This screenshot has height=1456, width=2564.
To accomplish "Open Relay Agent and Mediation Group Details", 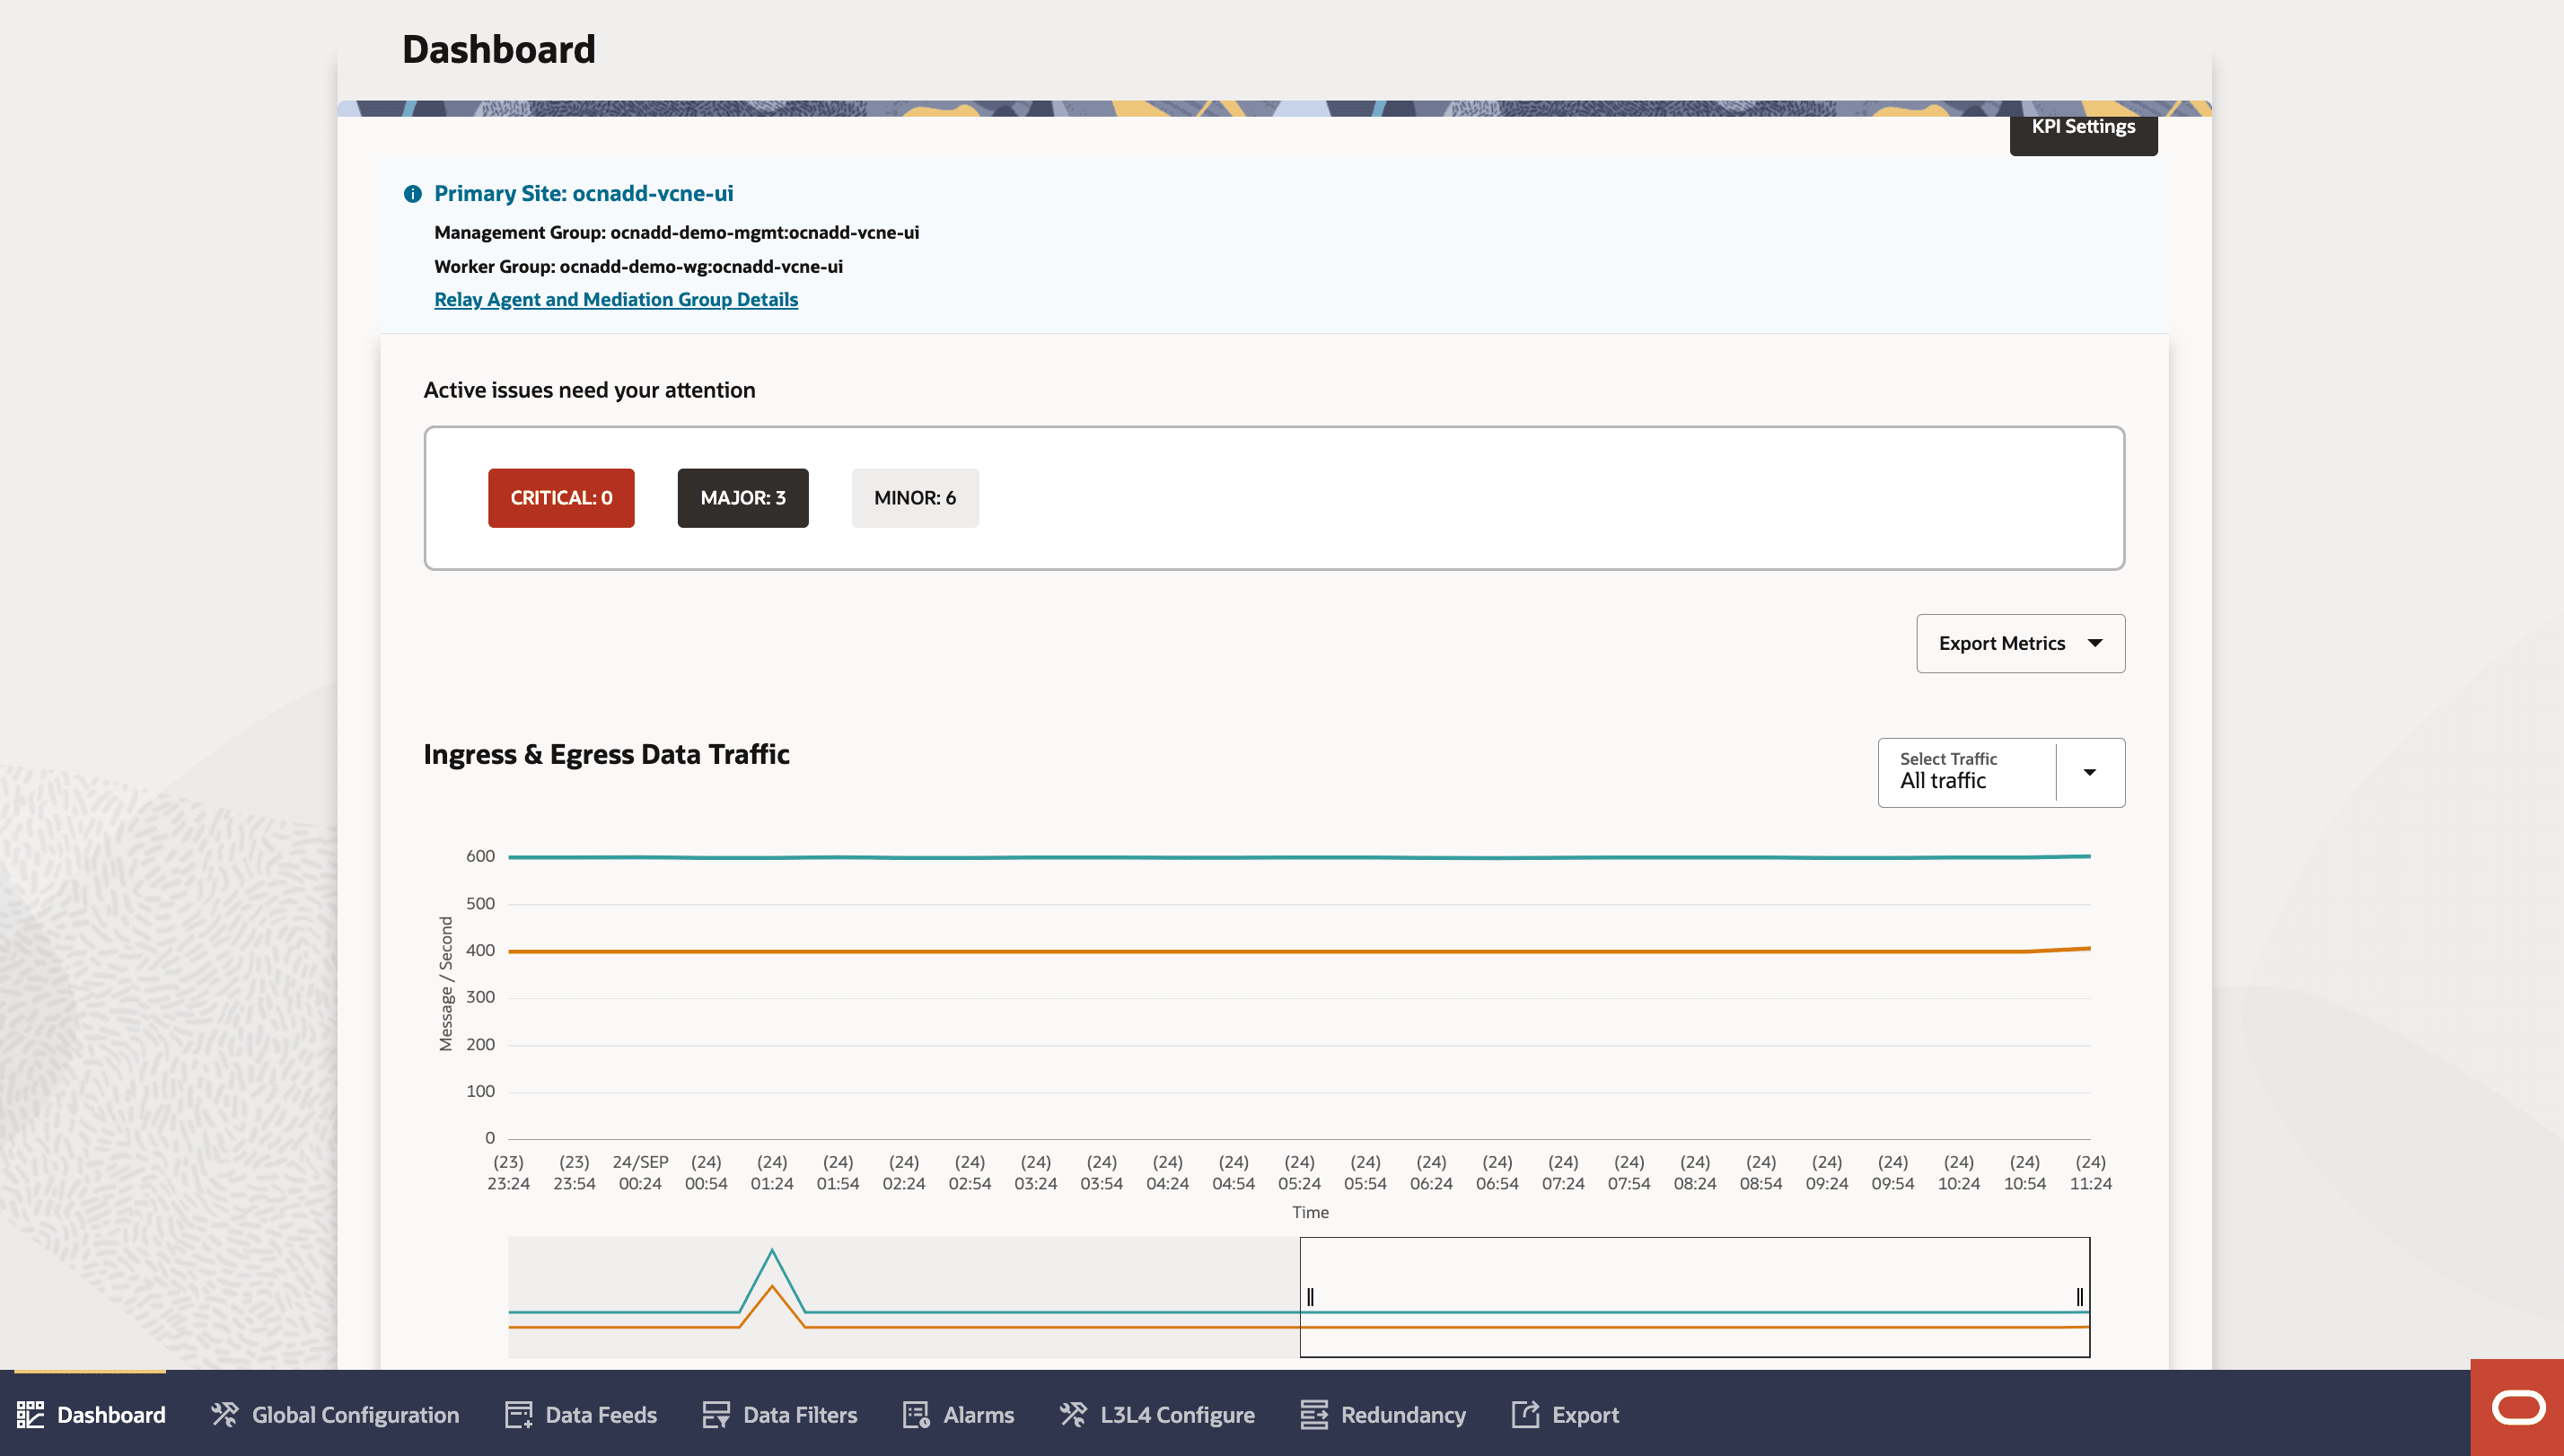I will click(615, 299).
